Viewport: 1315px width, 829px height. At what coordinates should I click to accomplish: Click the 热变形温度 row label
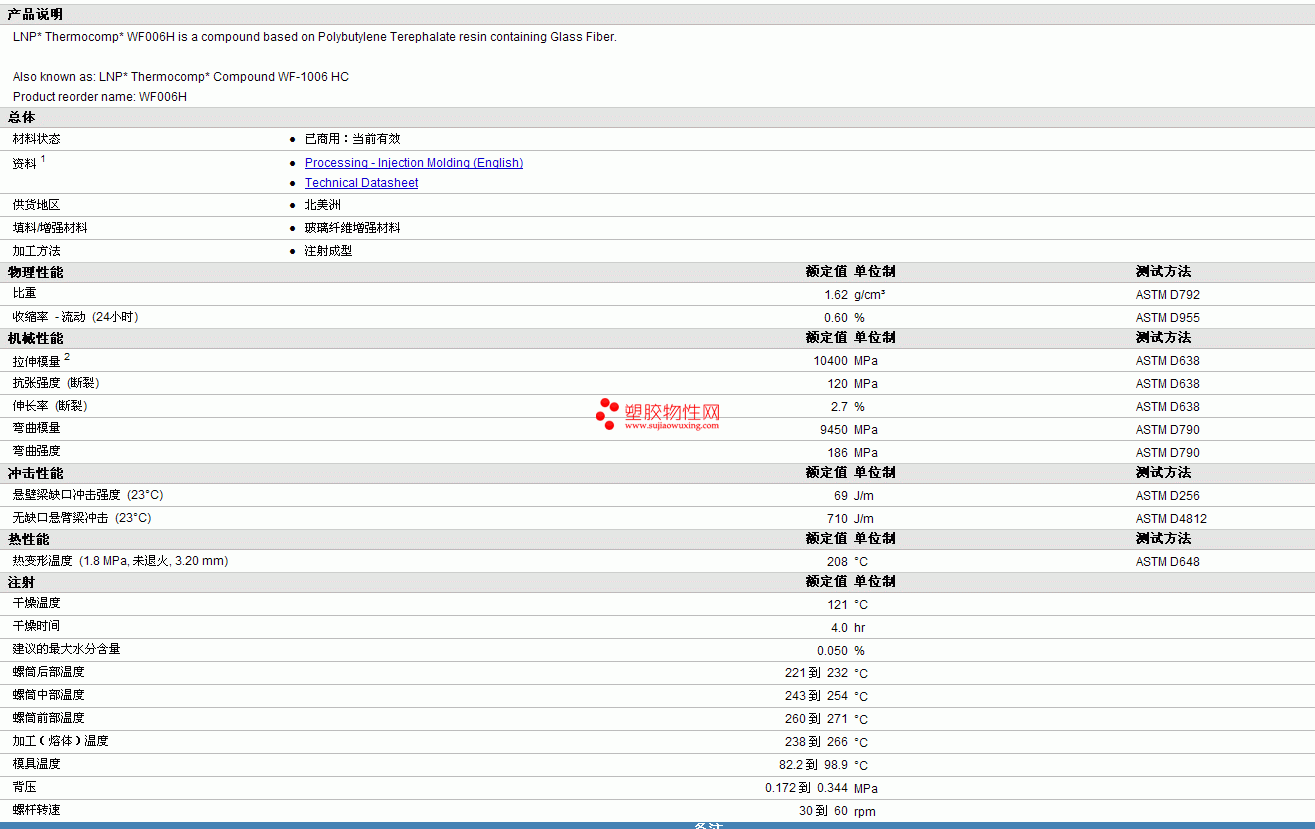pyautogui.click(x=120, y=561)
